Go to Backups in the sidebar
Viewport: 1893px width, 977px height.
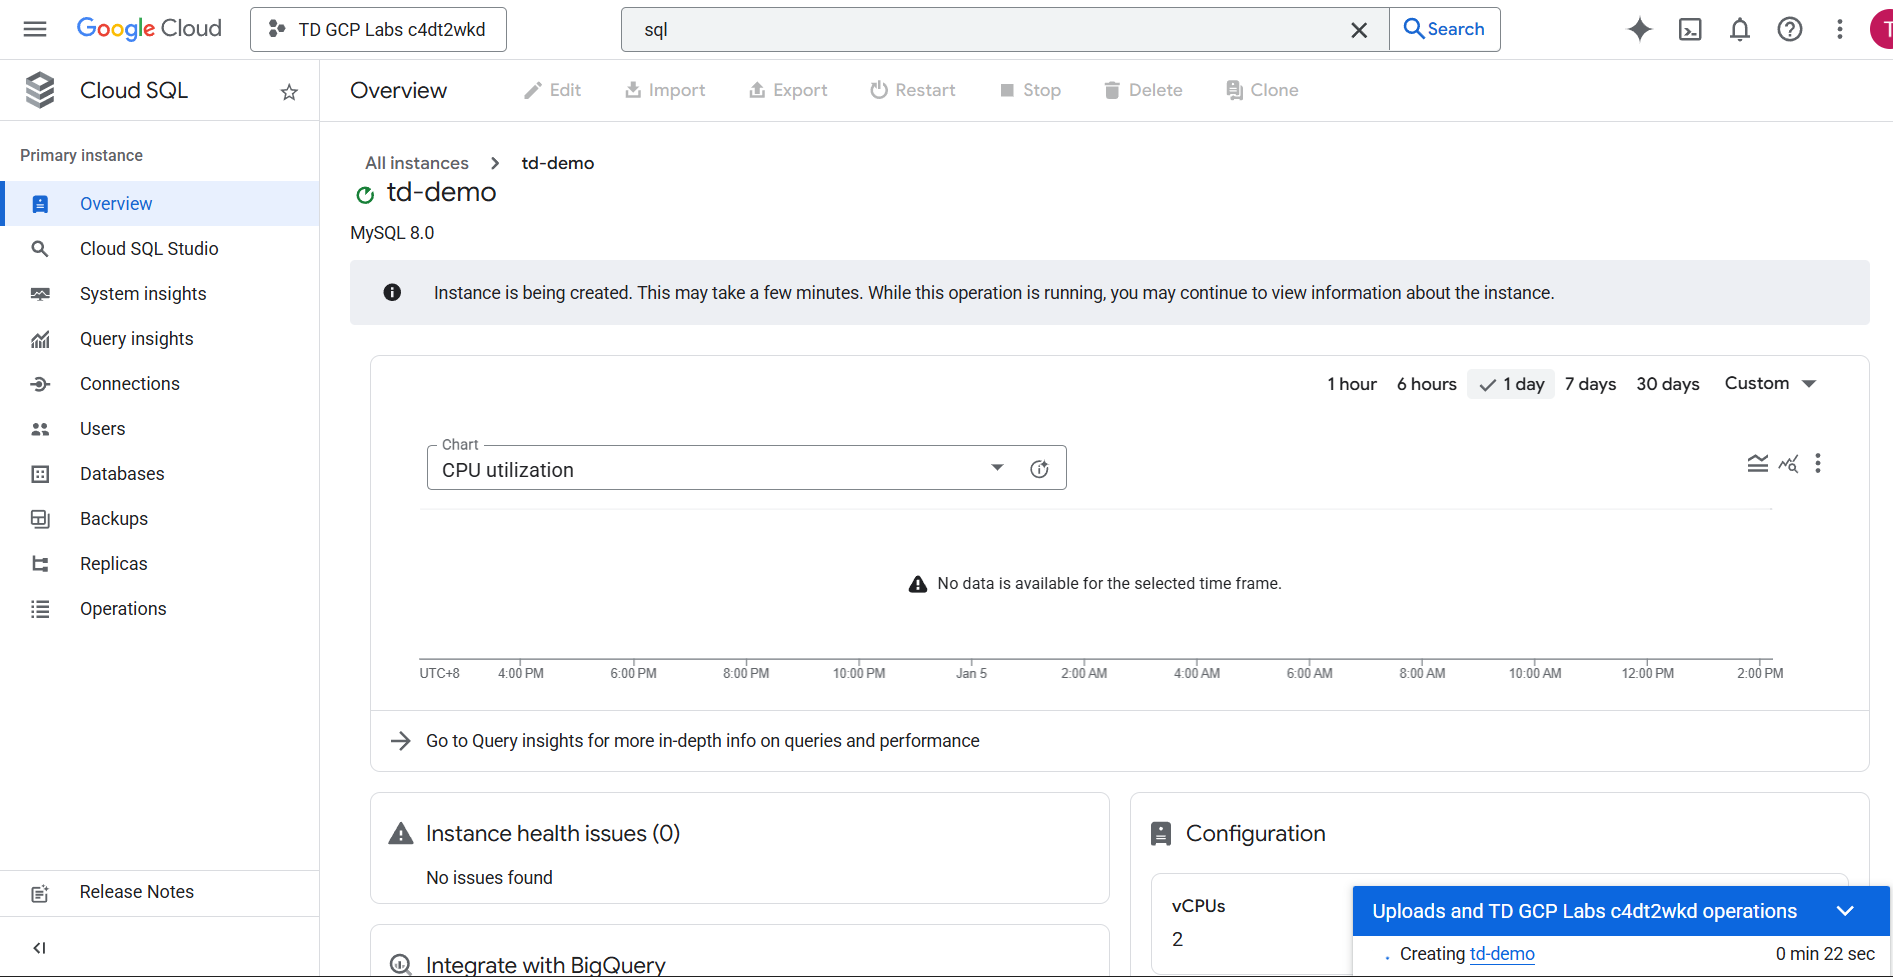point(114,519)
